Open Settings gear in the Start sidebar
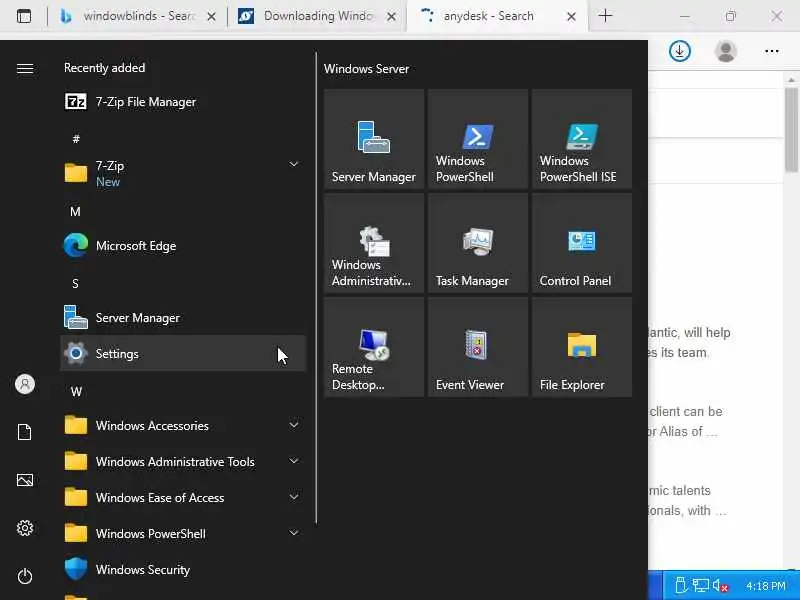The width and height of the screenshot is (800, 600). [x=24, y=528]
